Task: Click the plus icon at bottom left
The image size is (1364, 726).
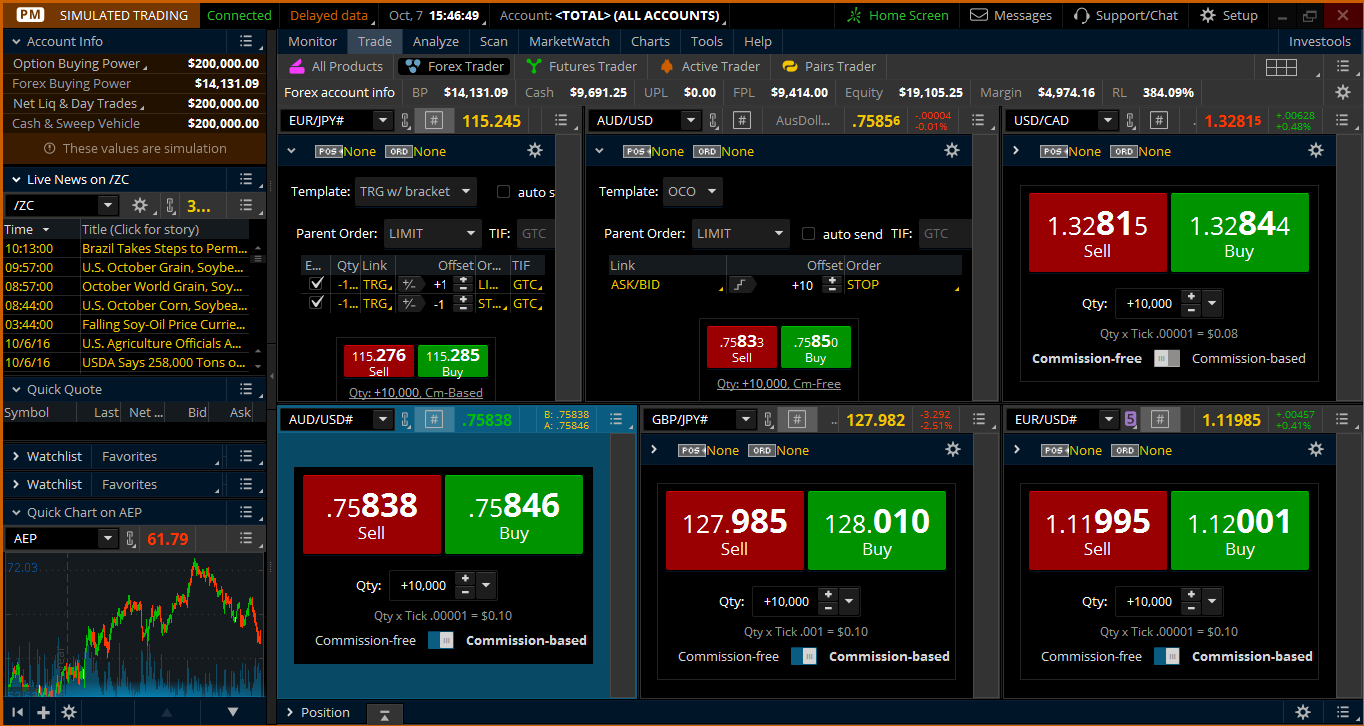Action: (43, 712)
